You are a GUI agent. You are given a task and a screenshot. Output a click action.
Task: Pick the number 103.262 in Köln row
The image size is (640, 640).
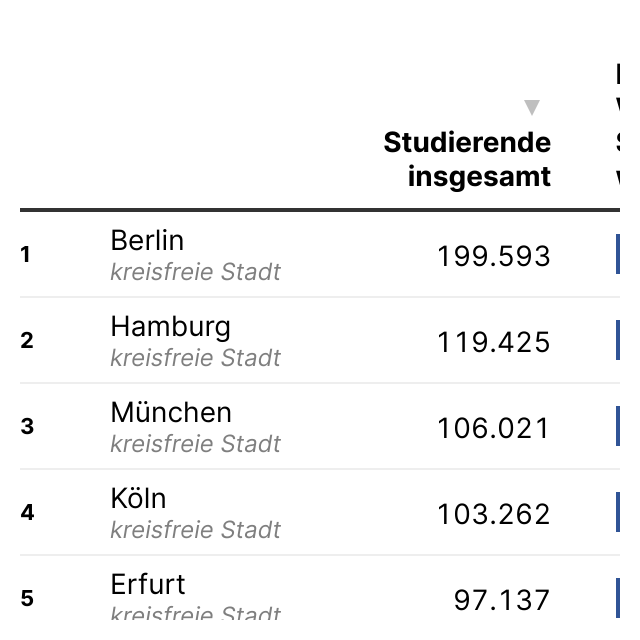[x=494, y=514]
